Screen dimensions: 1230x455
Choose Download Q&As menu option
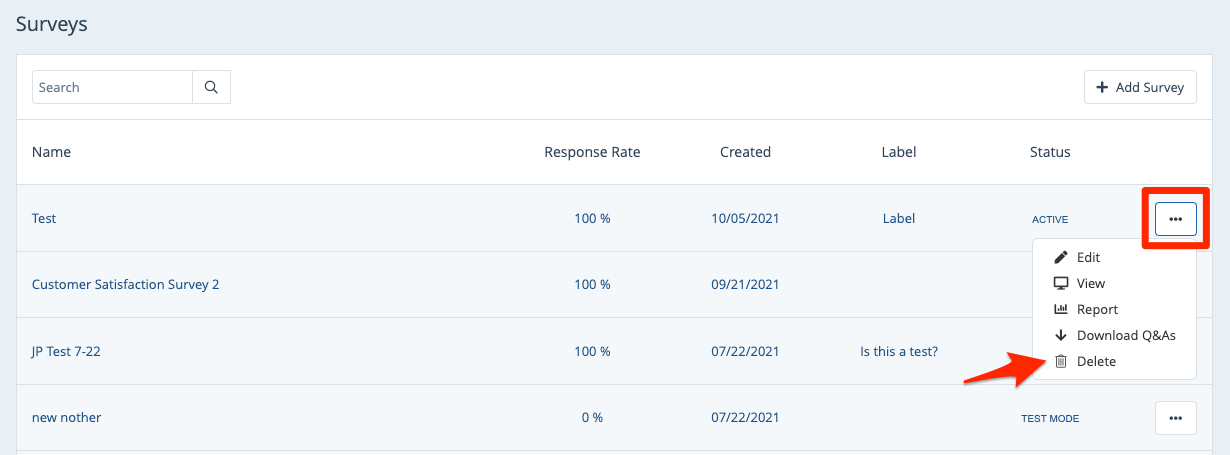coord(1125,335)
